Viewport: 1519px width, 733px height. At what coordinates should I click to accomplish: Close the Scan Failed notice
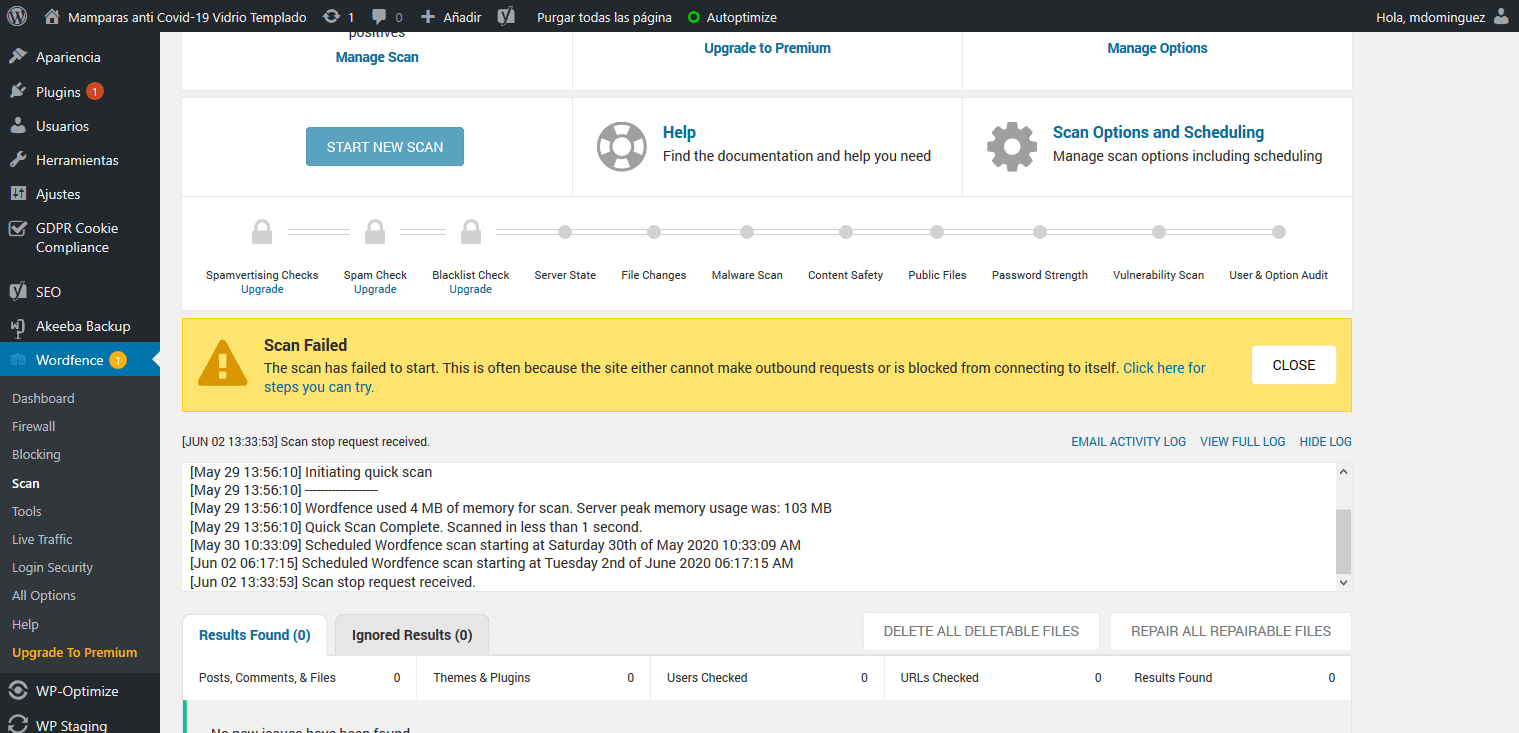point(1294,365)
